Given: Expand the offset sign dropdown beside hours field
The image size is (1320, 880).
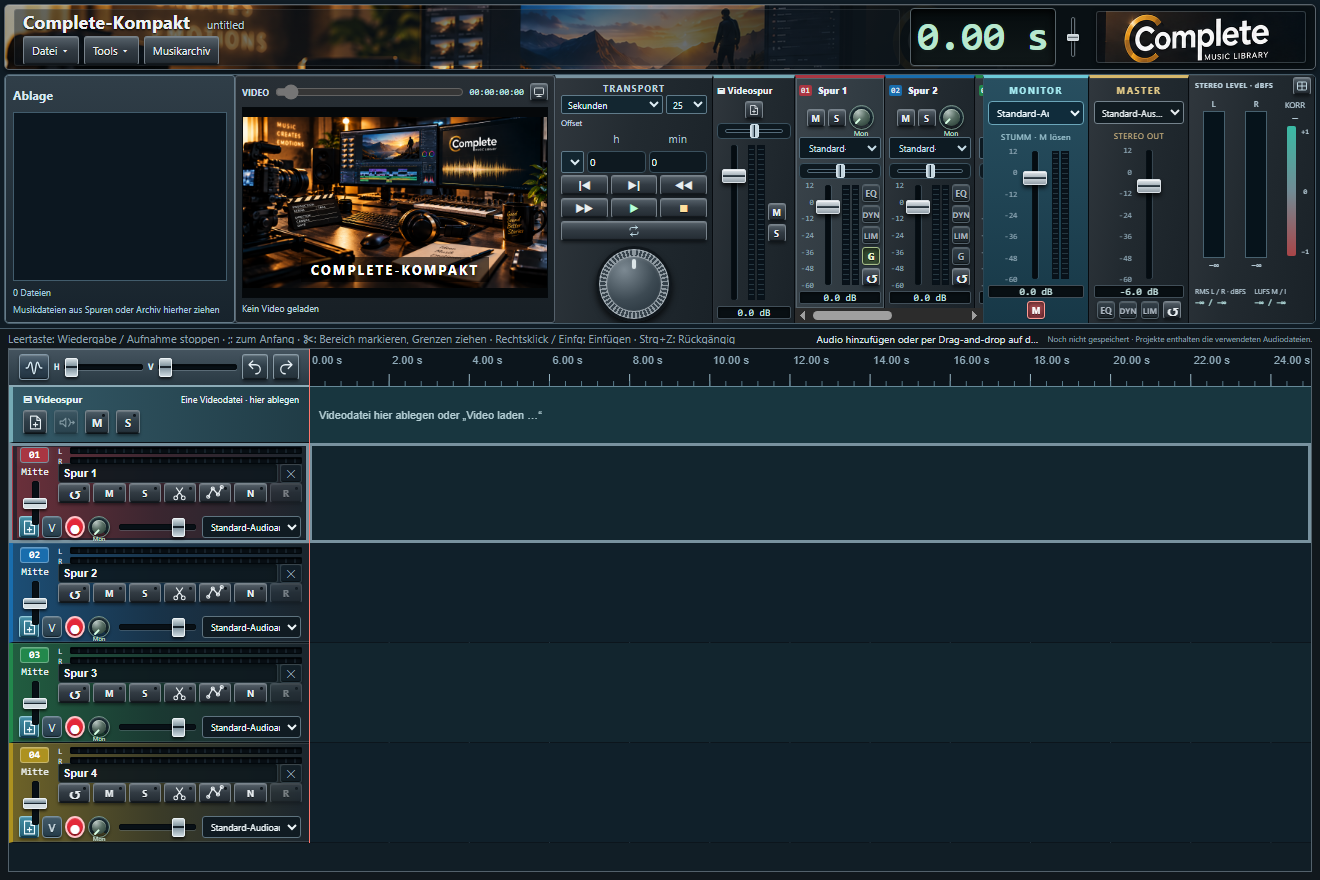Looking at the screenshot, I should tap(572, 162).
